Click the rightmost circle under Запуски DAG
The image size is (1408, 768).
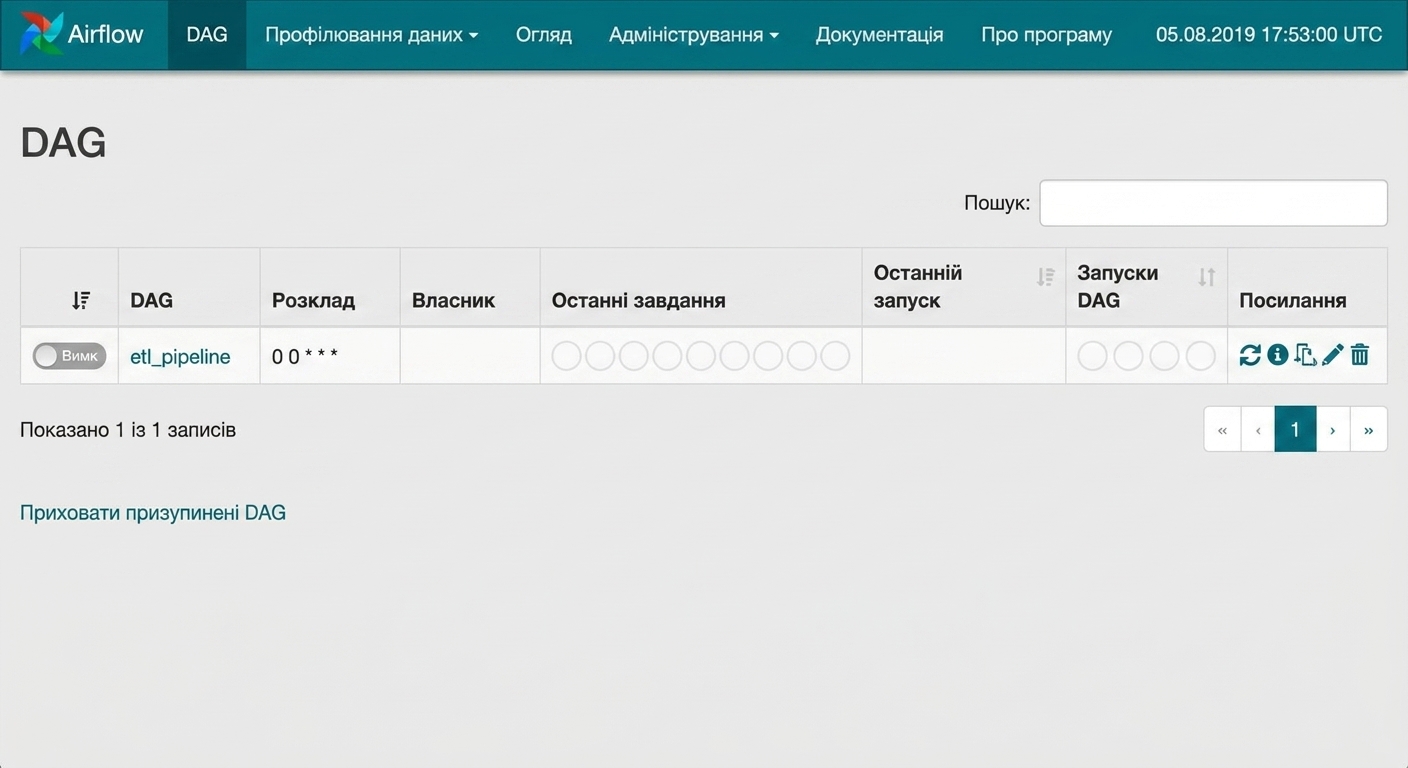click(1200, 355)
